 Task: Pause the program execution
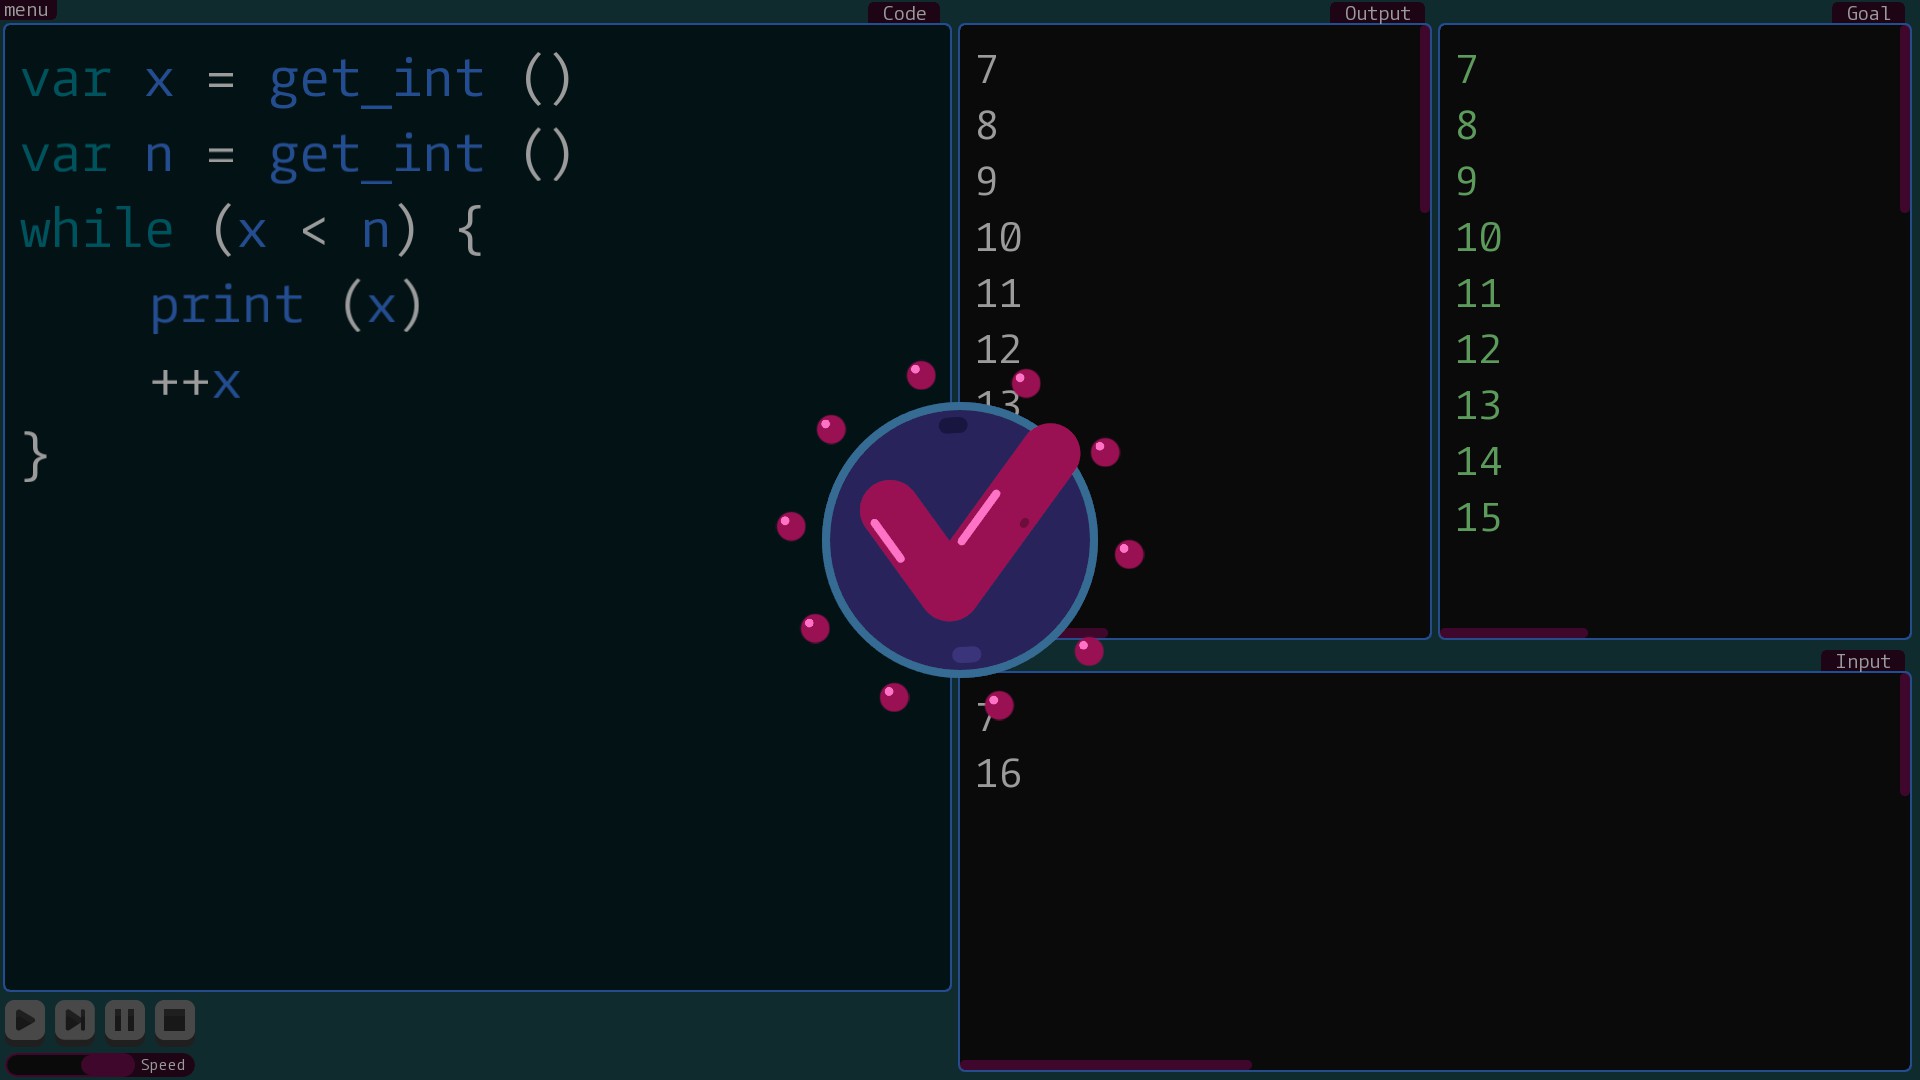[125, 1020]
